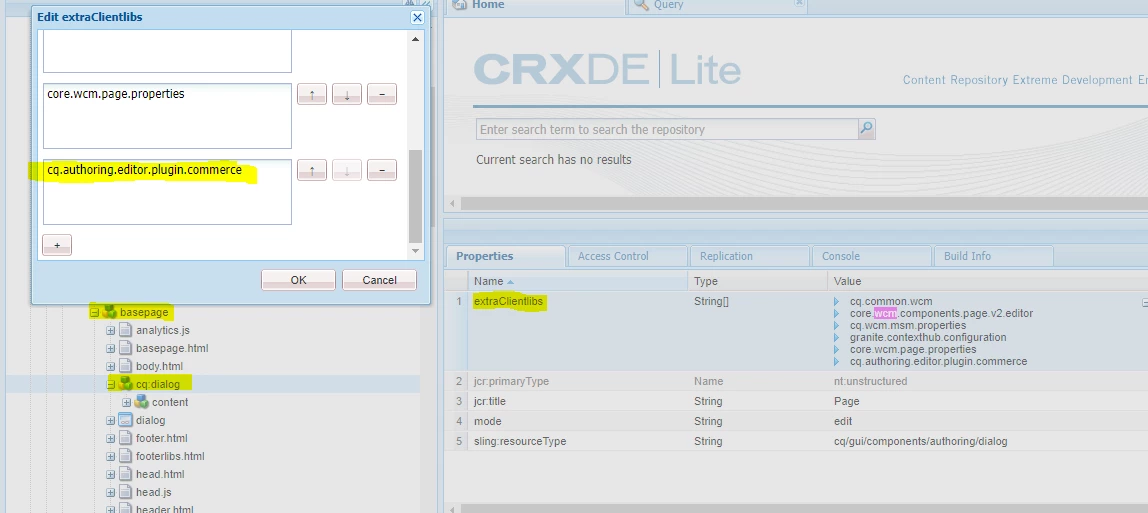Image resolution: width=1148 pixels, height=513 pixels.
Task: Select basepage.html file in tree
Action: [172, 348]
